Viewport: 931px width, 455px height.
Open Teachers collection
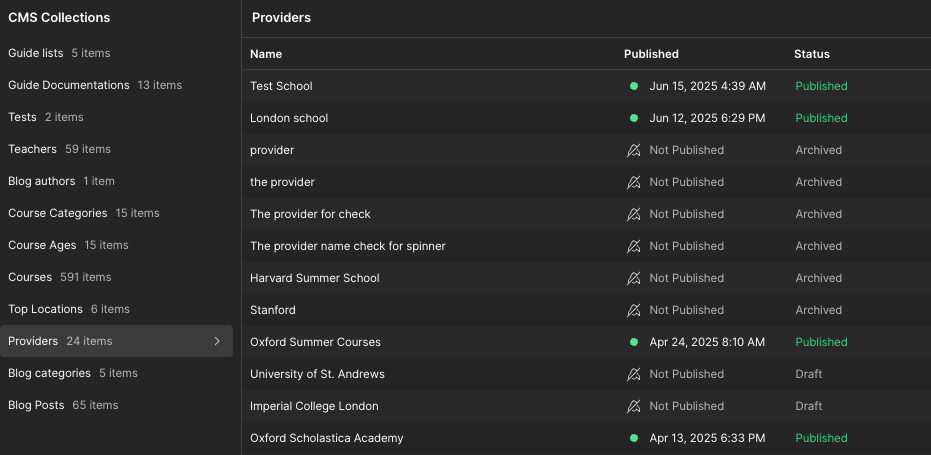[x=116, y=149]
